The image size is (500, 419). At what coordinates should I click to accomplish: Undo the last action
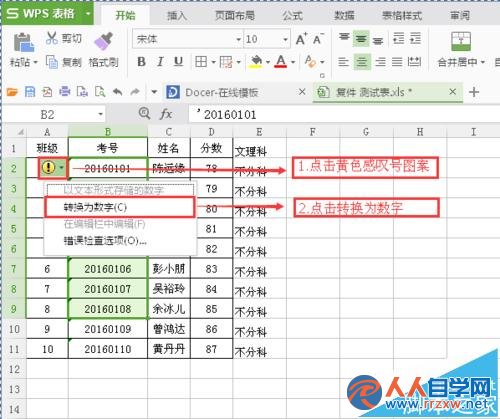tap(118, 92)
